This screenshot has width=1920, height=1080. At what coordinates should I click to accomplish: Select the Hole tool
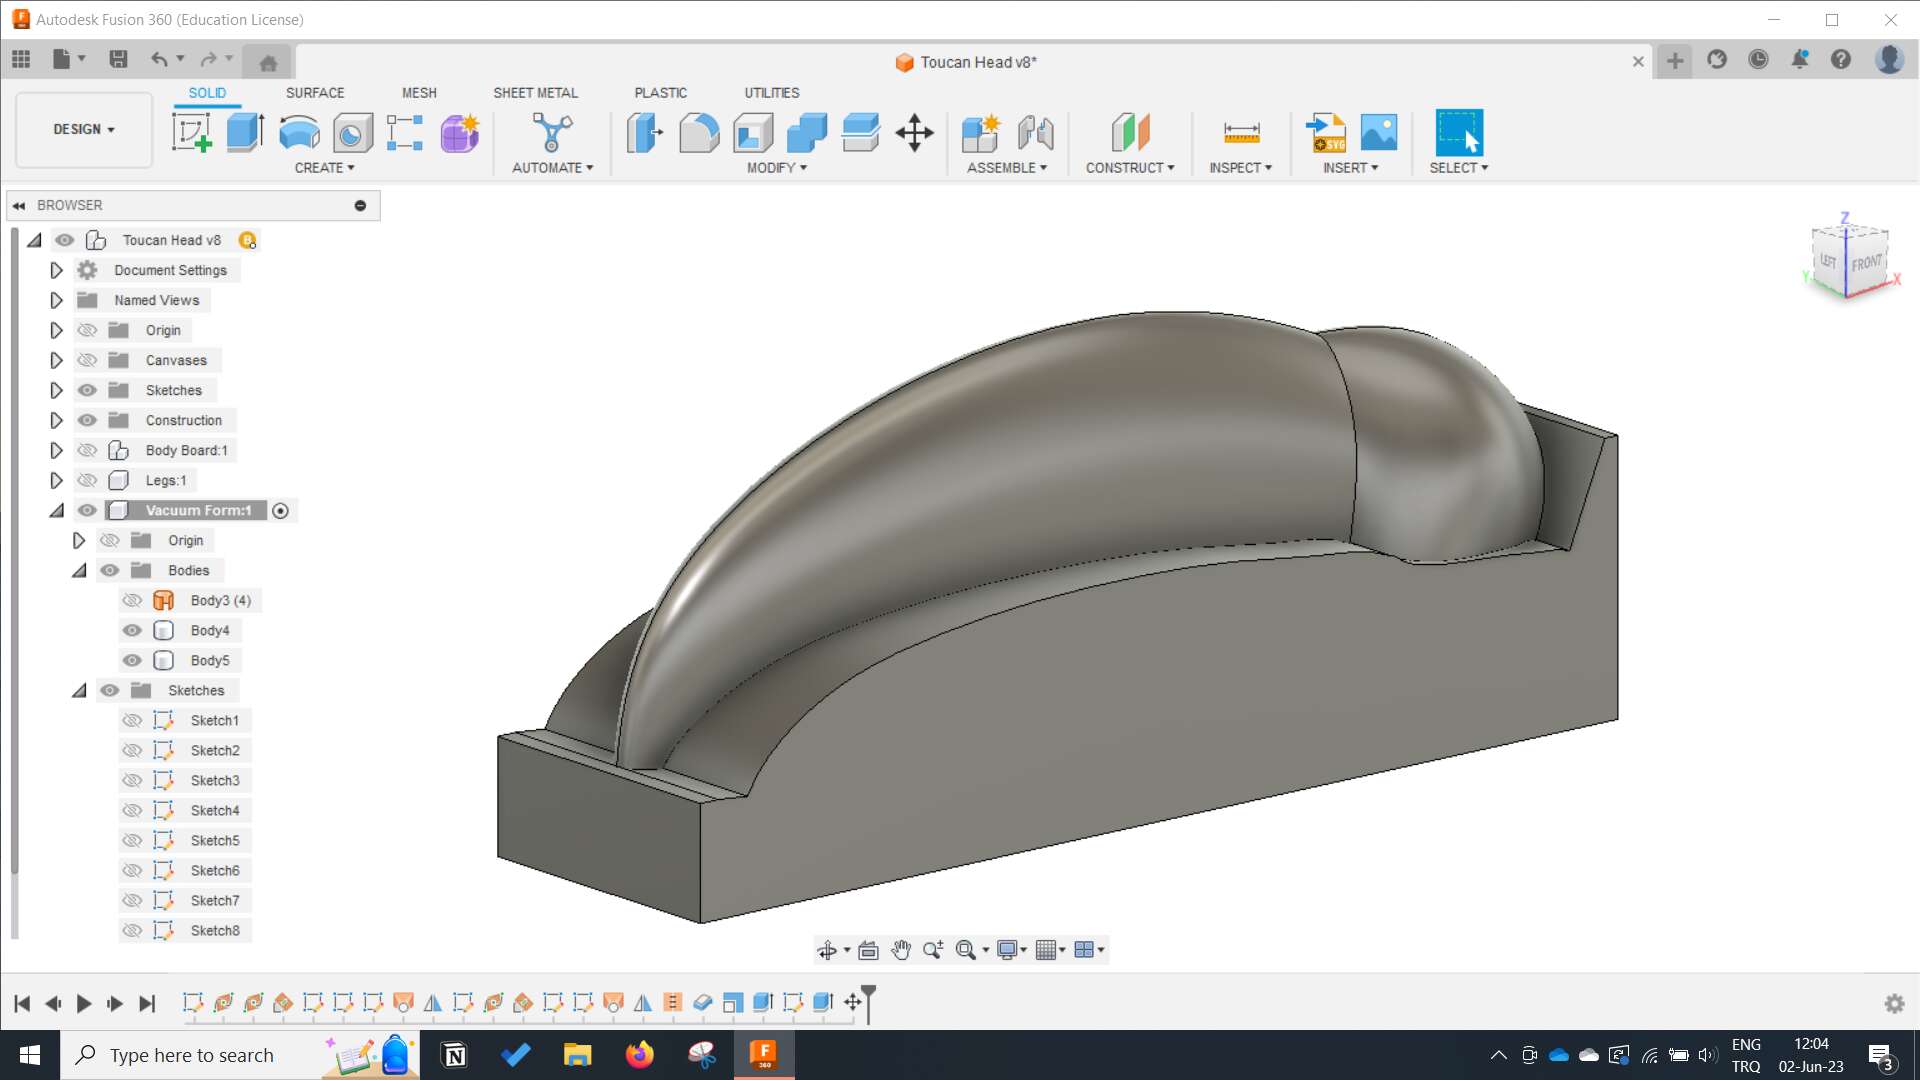coord(352,132)
